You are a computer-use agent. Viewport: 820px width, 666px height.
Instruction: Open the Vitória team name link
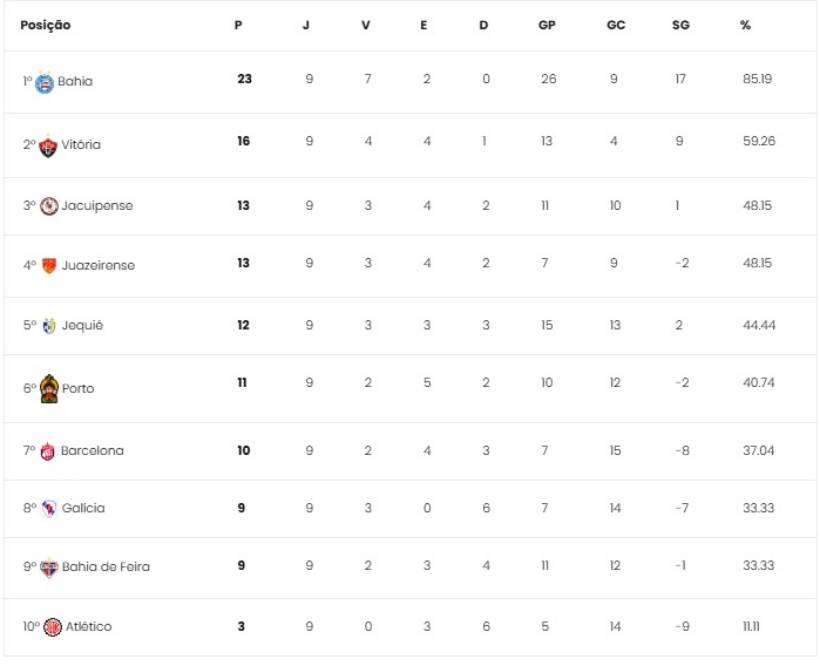pos(81,145)
